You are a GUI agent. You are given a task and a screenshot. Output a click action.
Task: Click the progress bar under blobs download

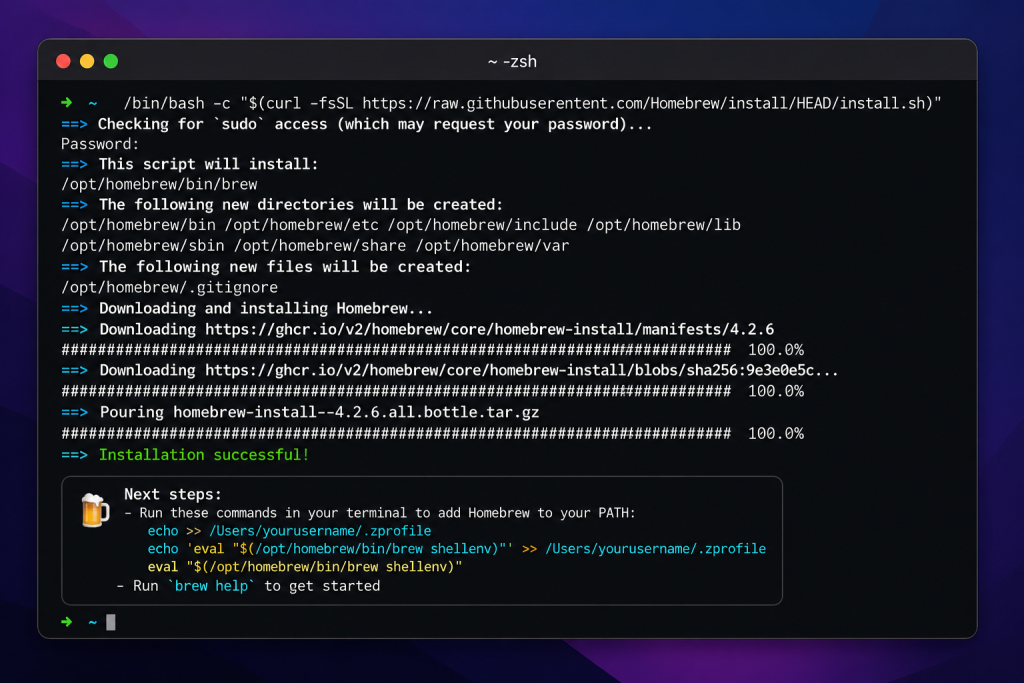tap(396, 391)
